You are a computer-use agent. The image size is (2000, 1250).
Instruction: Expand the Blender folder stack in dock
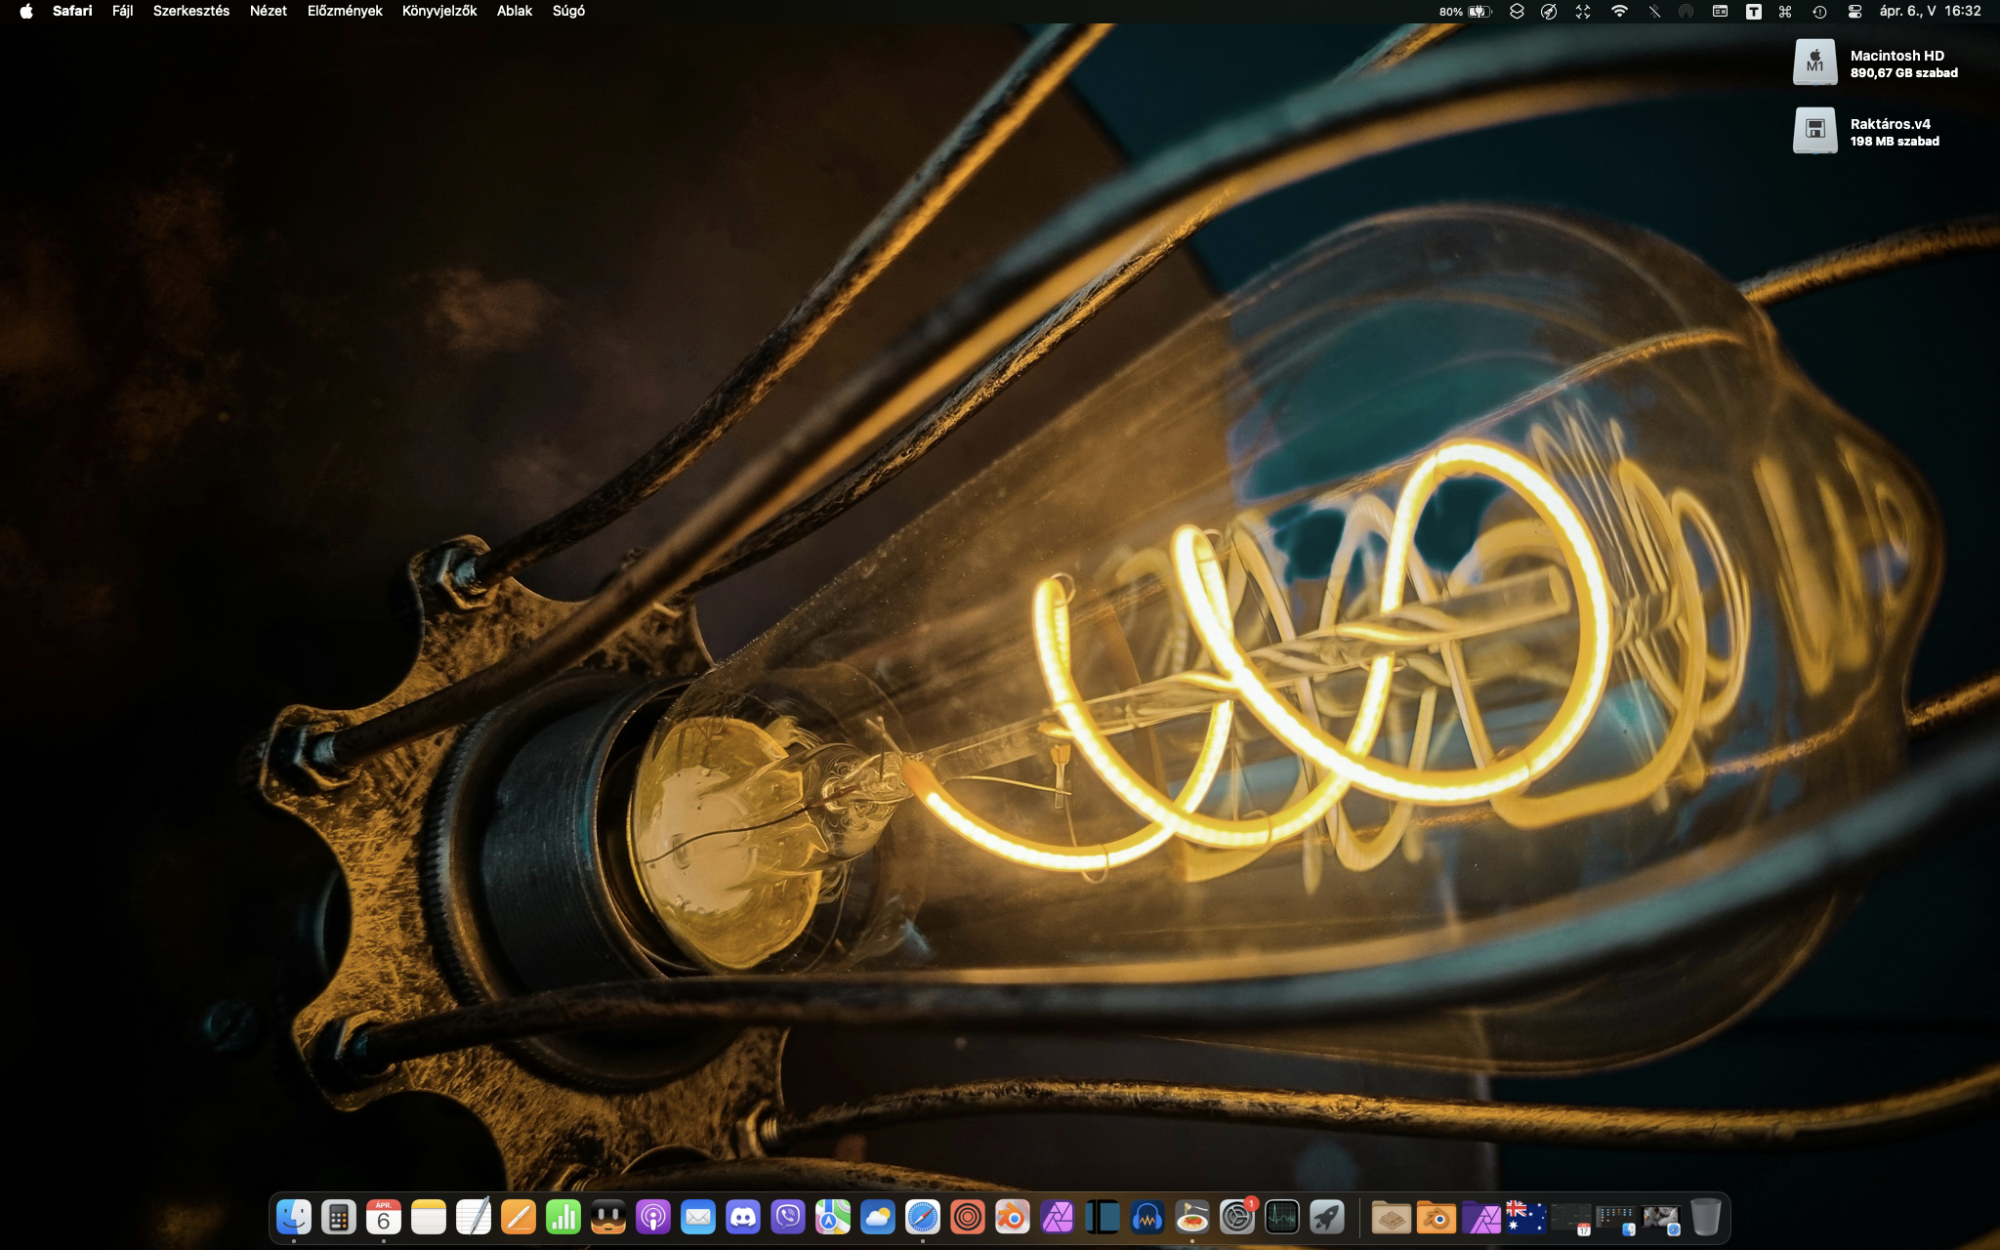tap(1436, 1217)
